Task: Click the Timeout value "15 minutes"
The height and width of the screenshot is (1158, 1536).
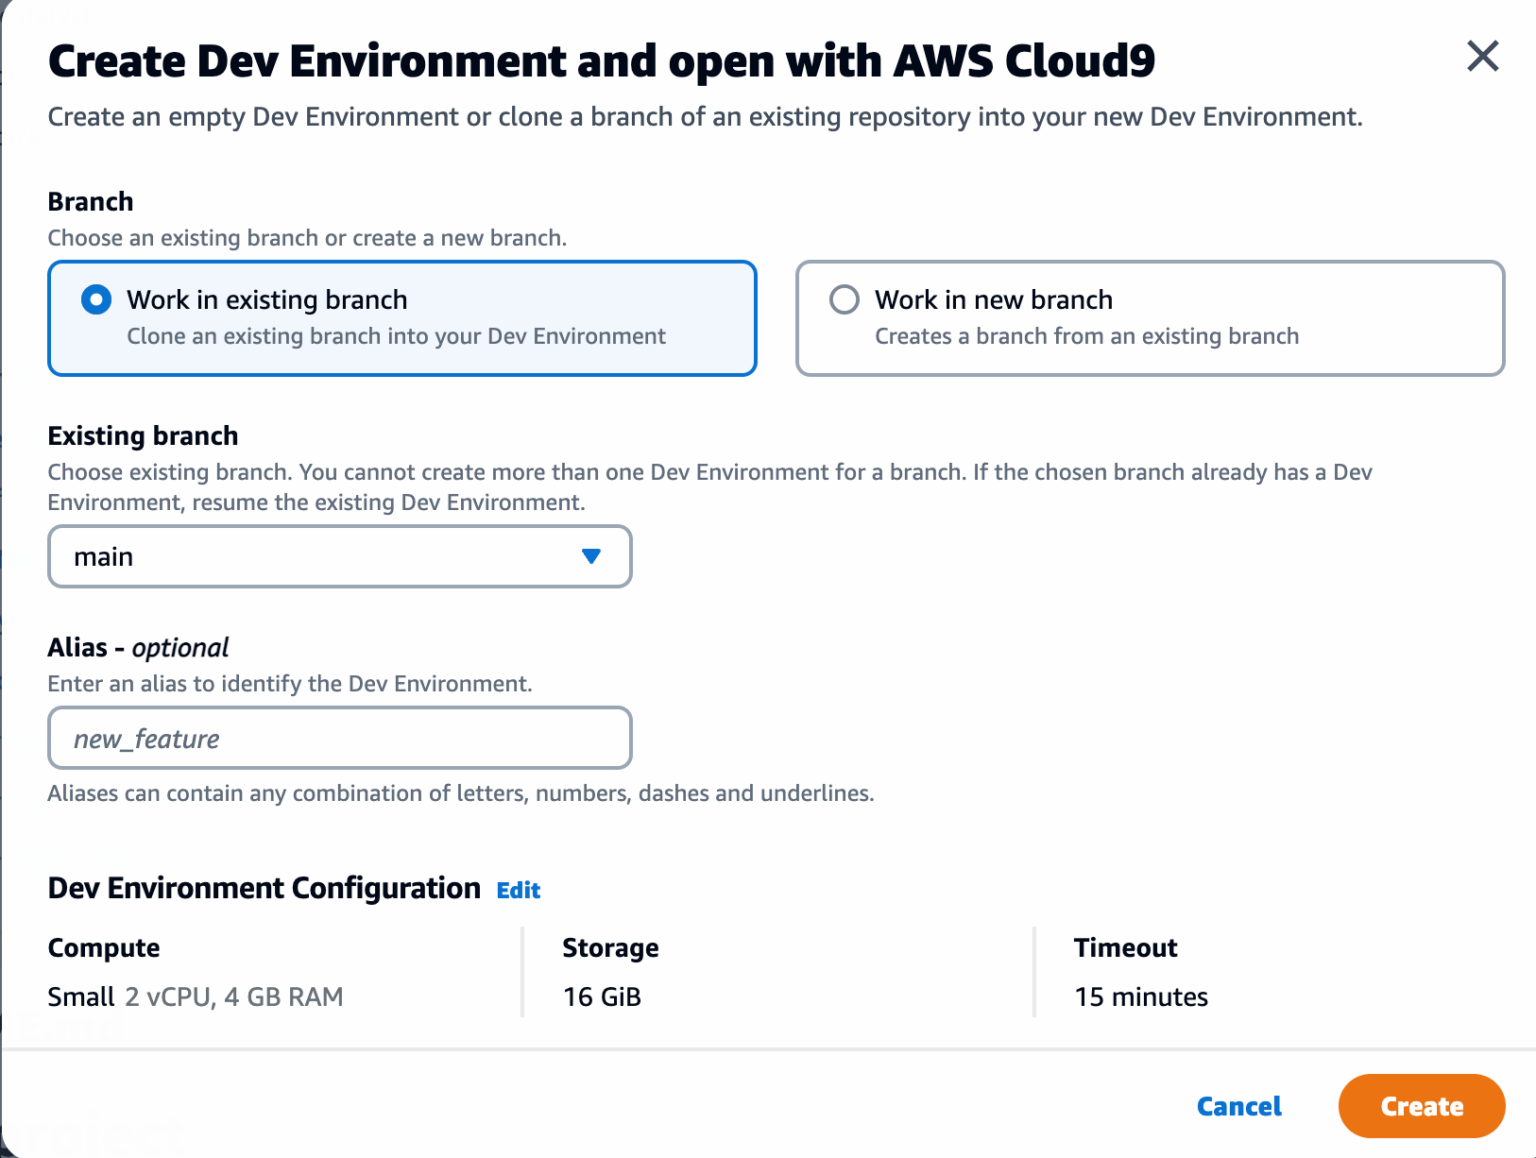Action: (1140, 996)
